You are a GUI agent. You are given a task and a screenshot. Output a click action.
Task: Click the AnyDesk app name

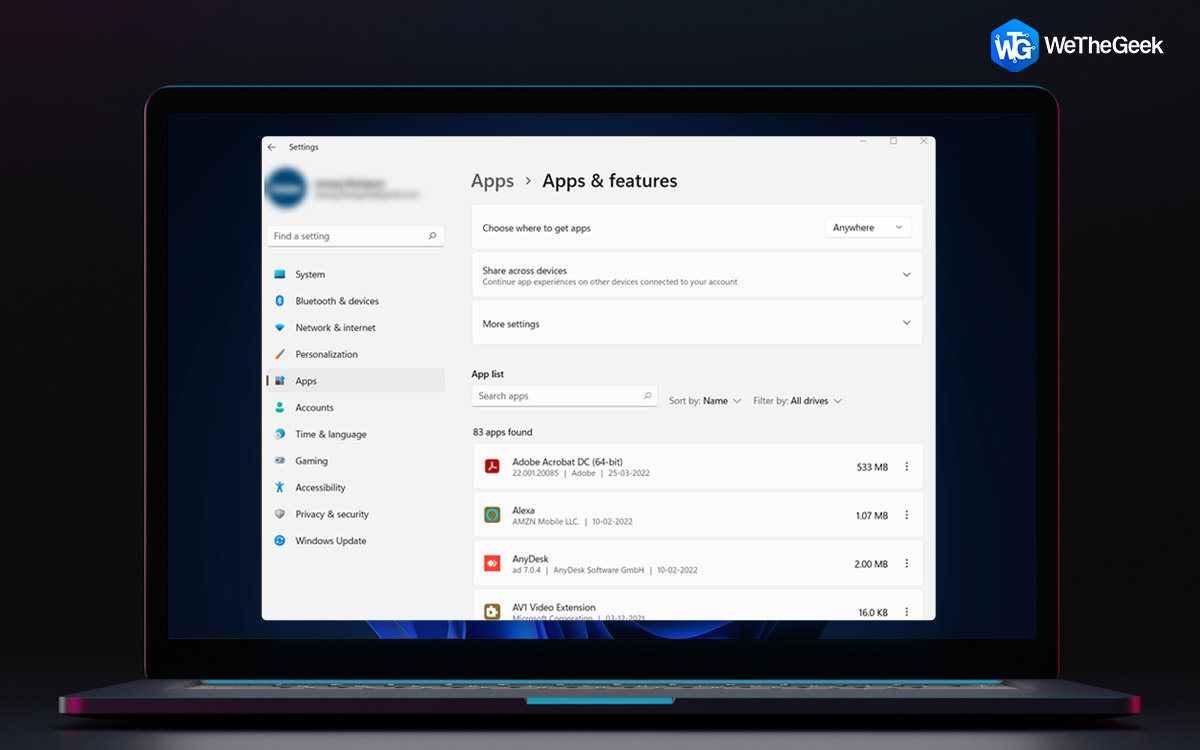pos(530,559)
